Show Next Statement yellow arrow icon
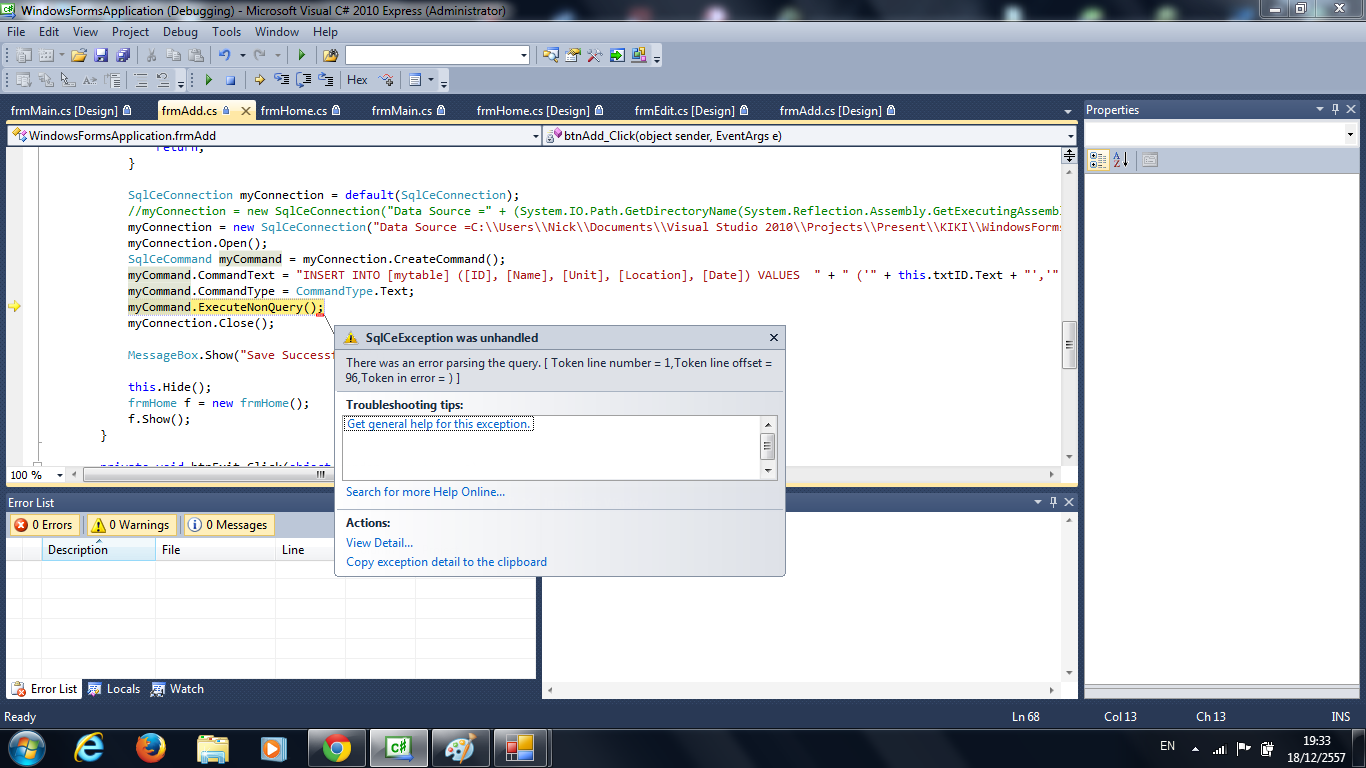The width and height of the screenshot is (1366, 768). pos(260,80)
